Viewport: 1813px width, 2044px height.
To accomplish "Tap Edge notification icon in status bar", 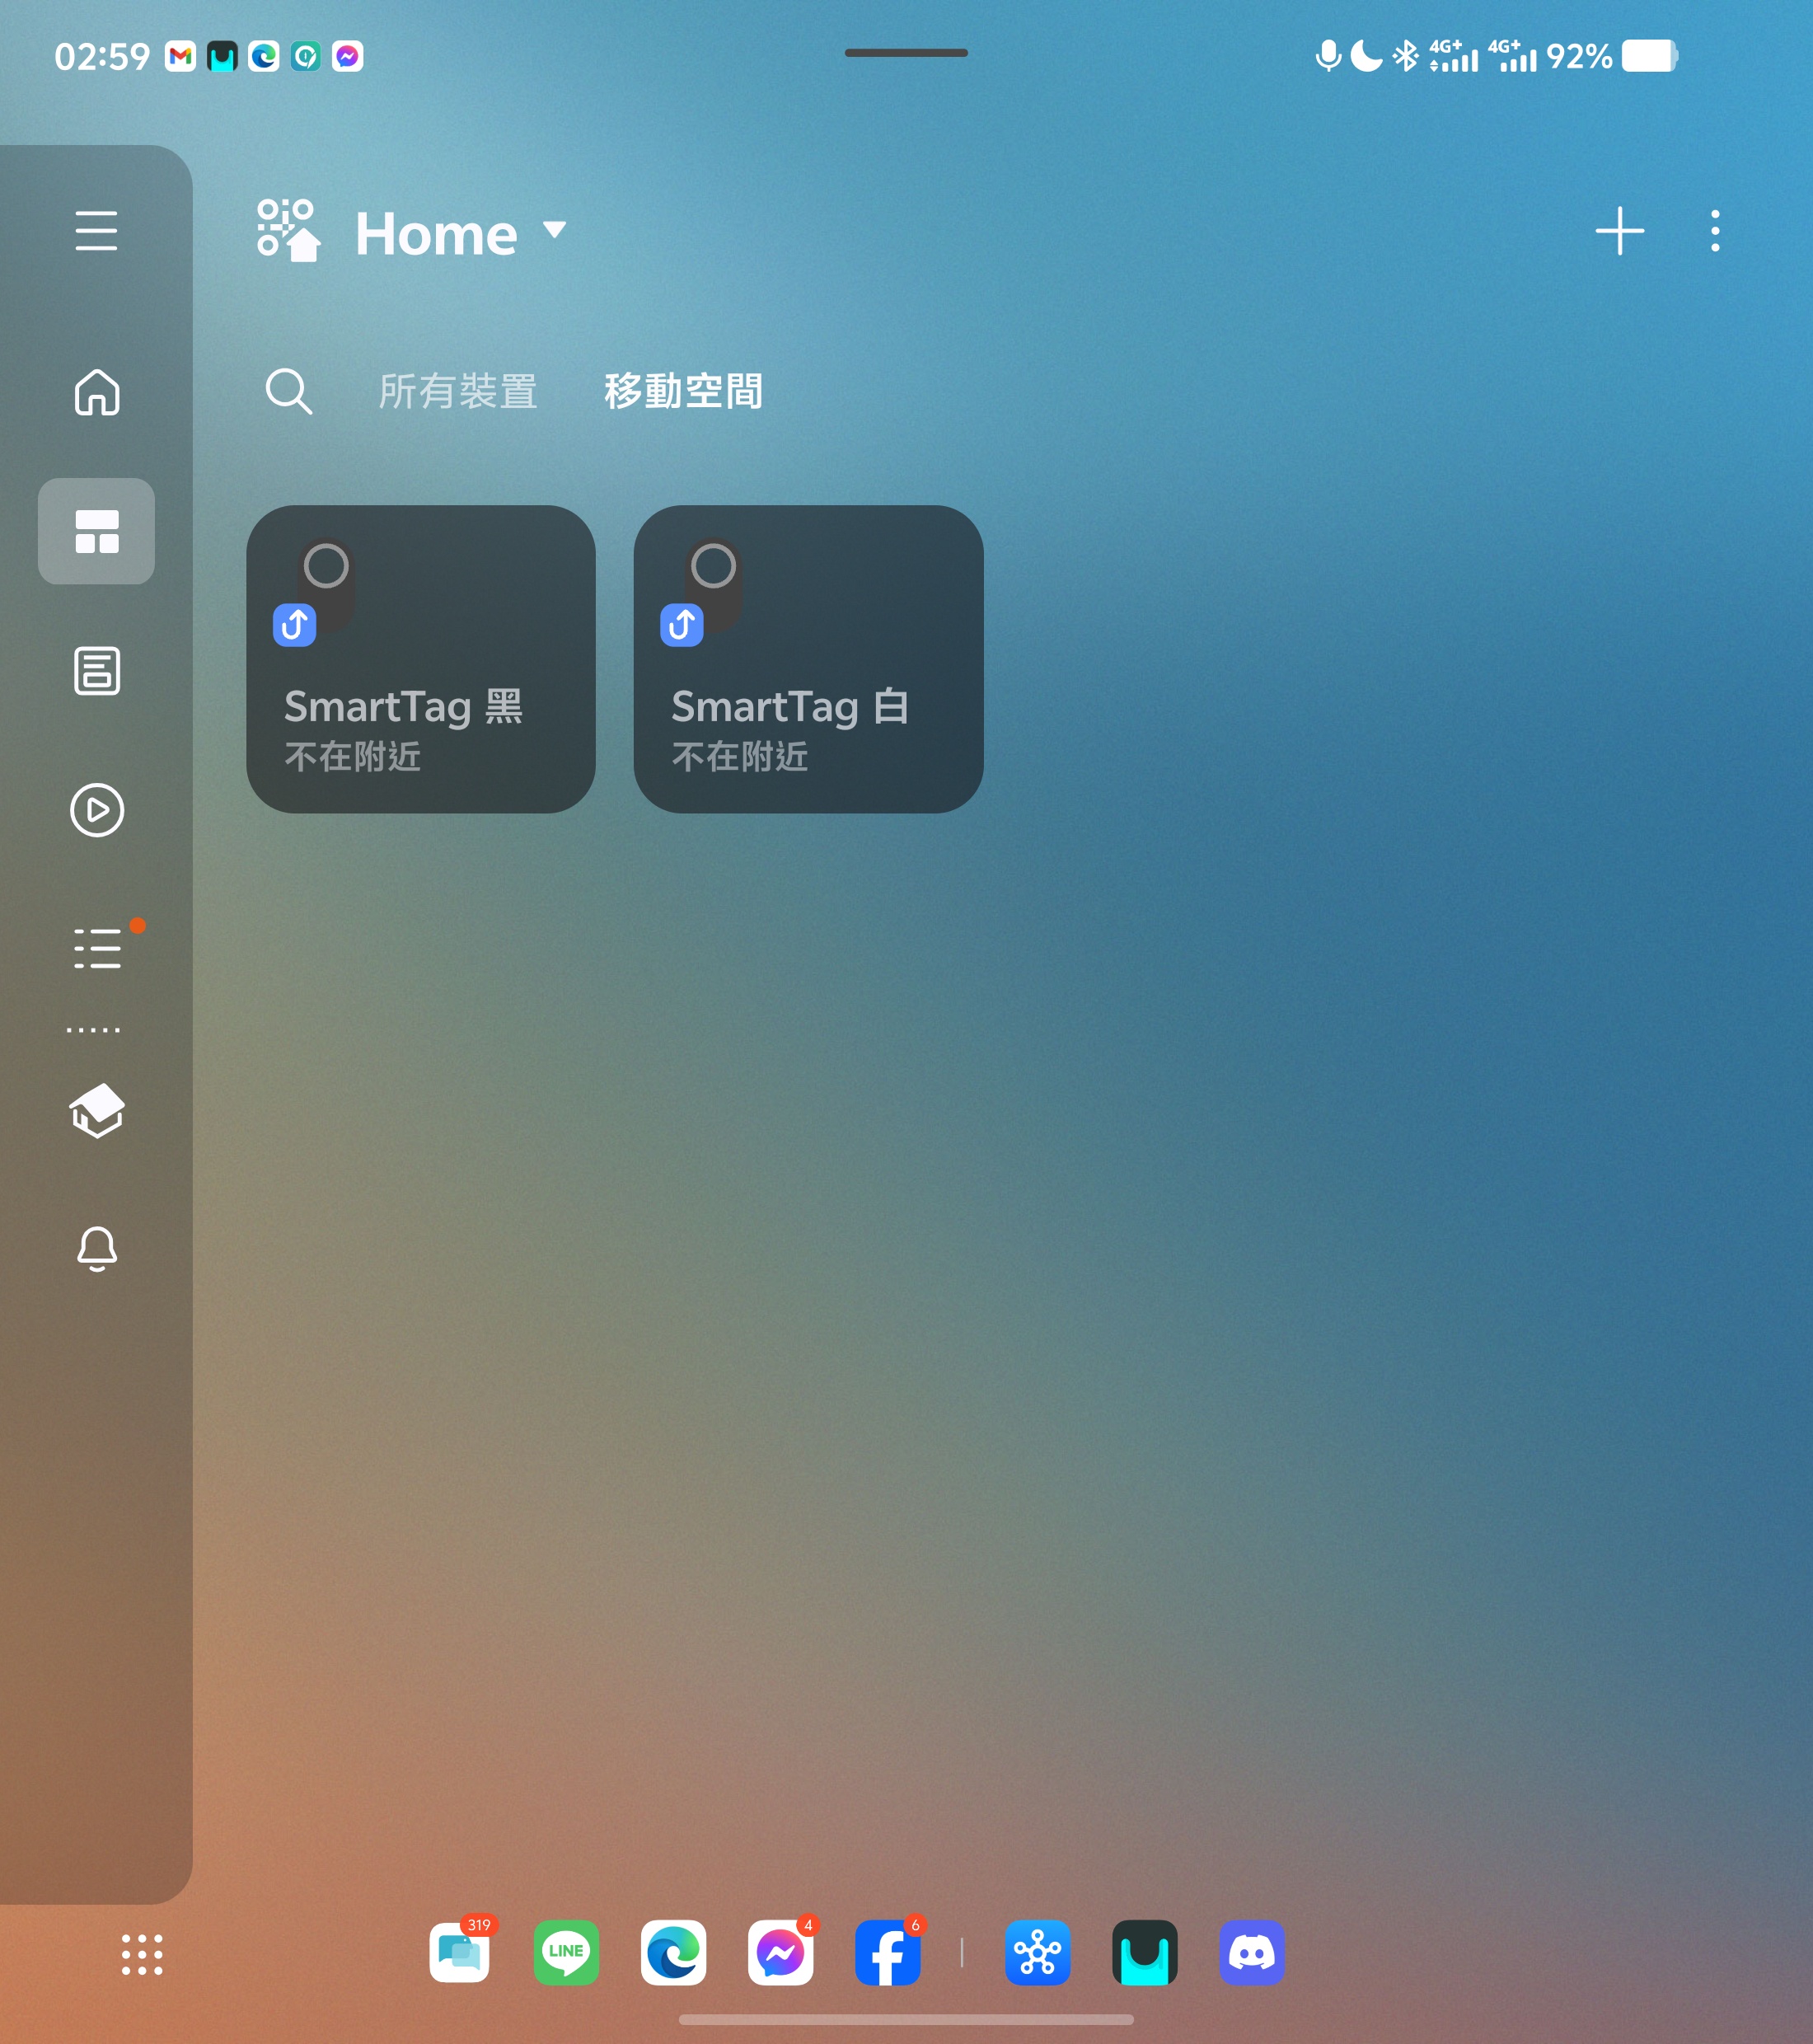I will click(x=264, y=56).
